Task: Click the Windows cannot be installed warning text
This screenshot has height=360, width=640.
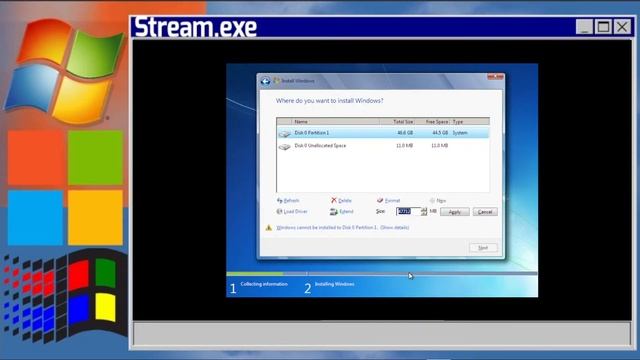Action: point(327,227)
